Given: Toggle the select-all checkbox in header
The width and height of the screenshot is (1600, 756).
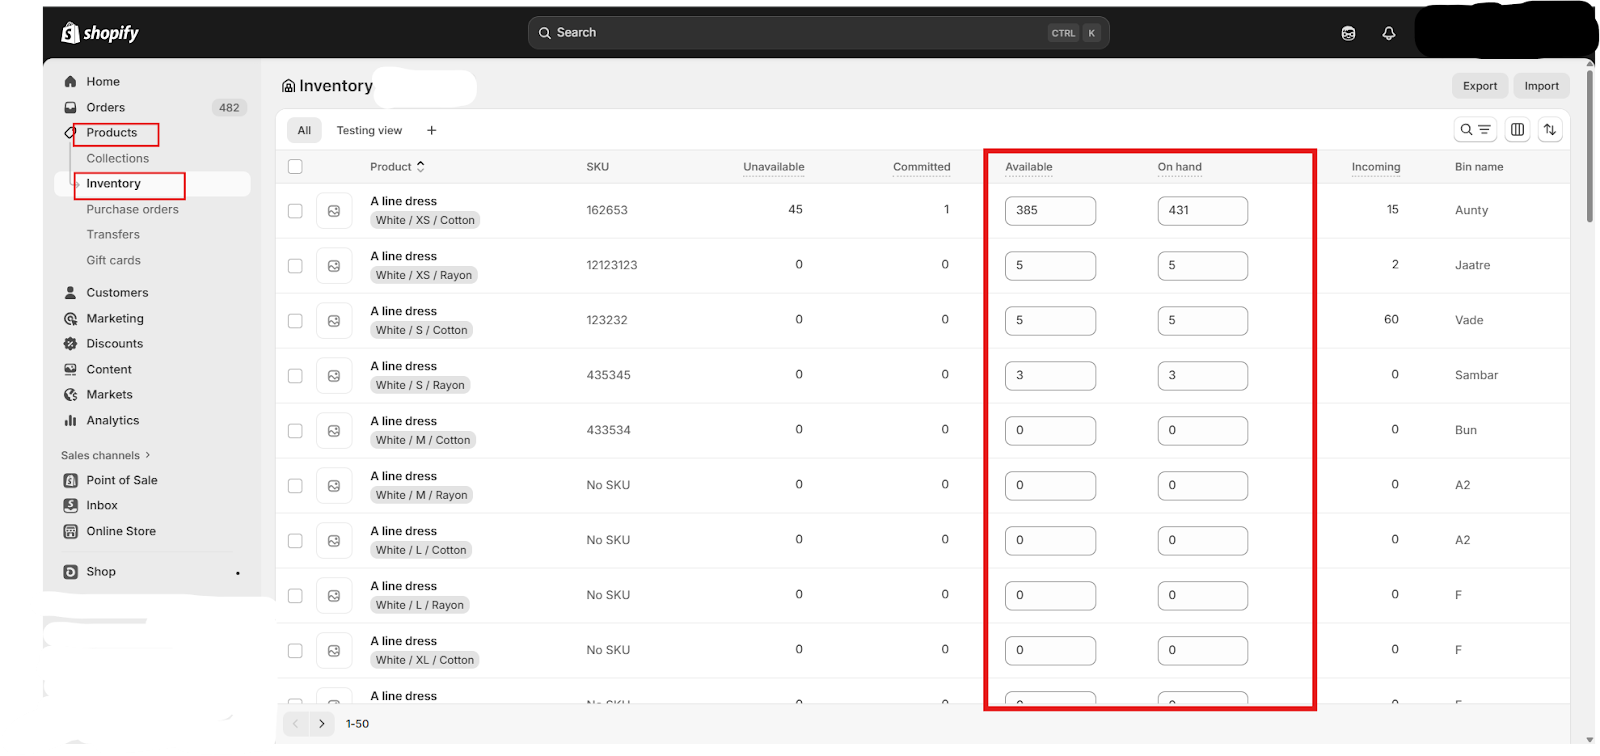Looking at the screenshot, I should click(x=295, y=167).
